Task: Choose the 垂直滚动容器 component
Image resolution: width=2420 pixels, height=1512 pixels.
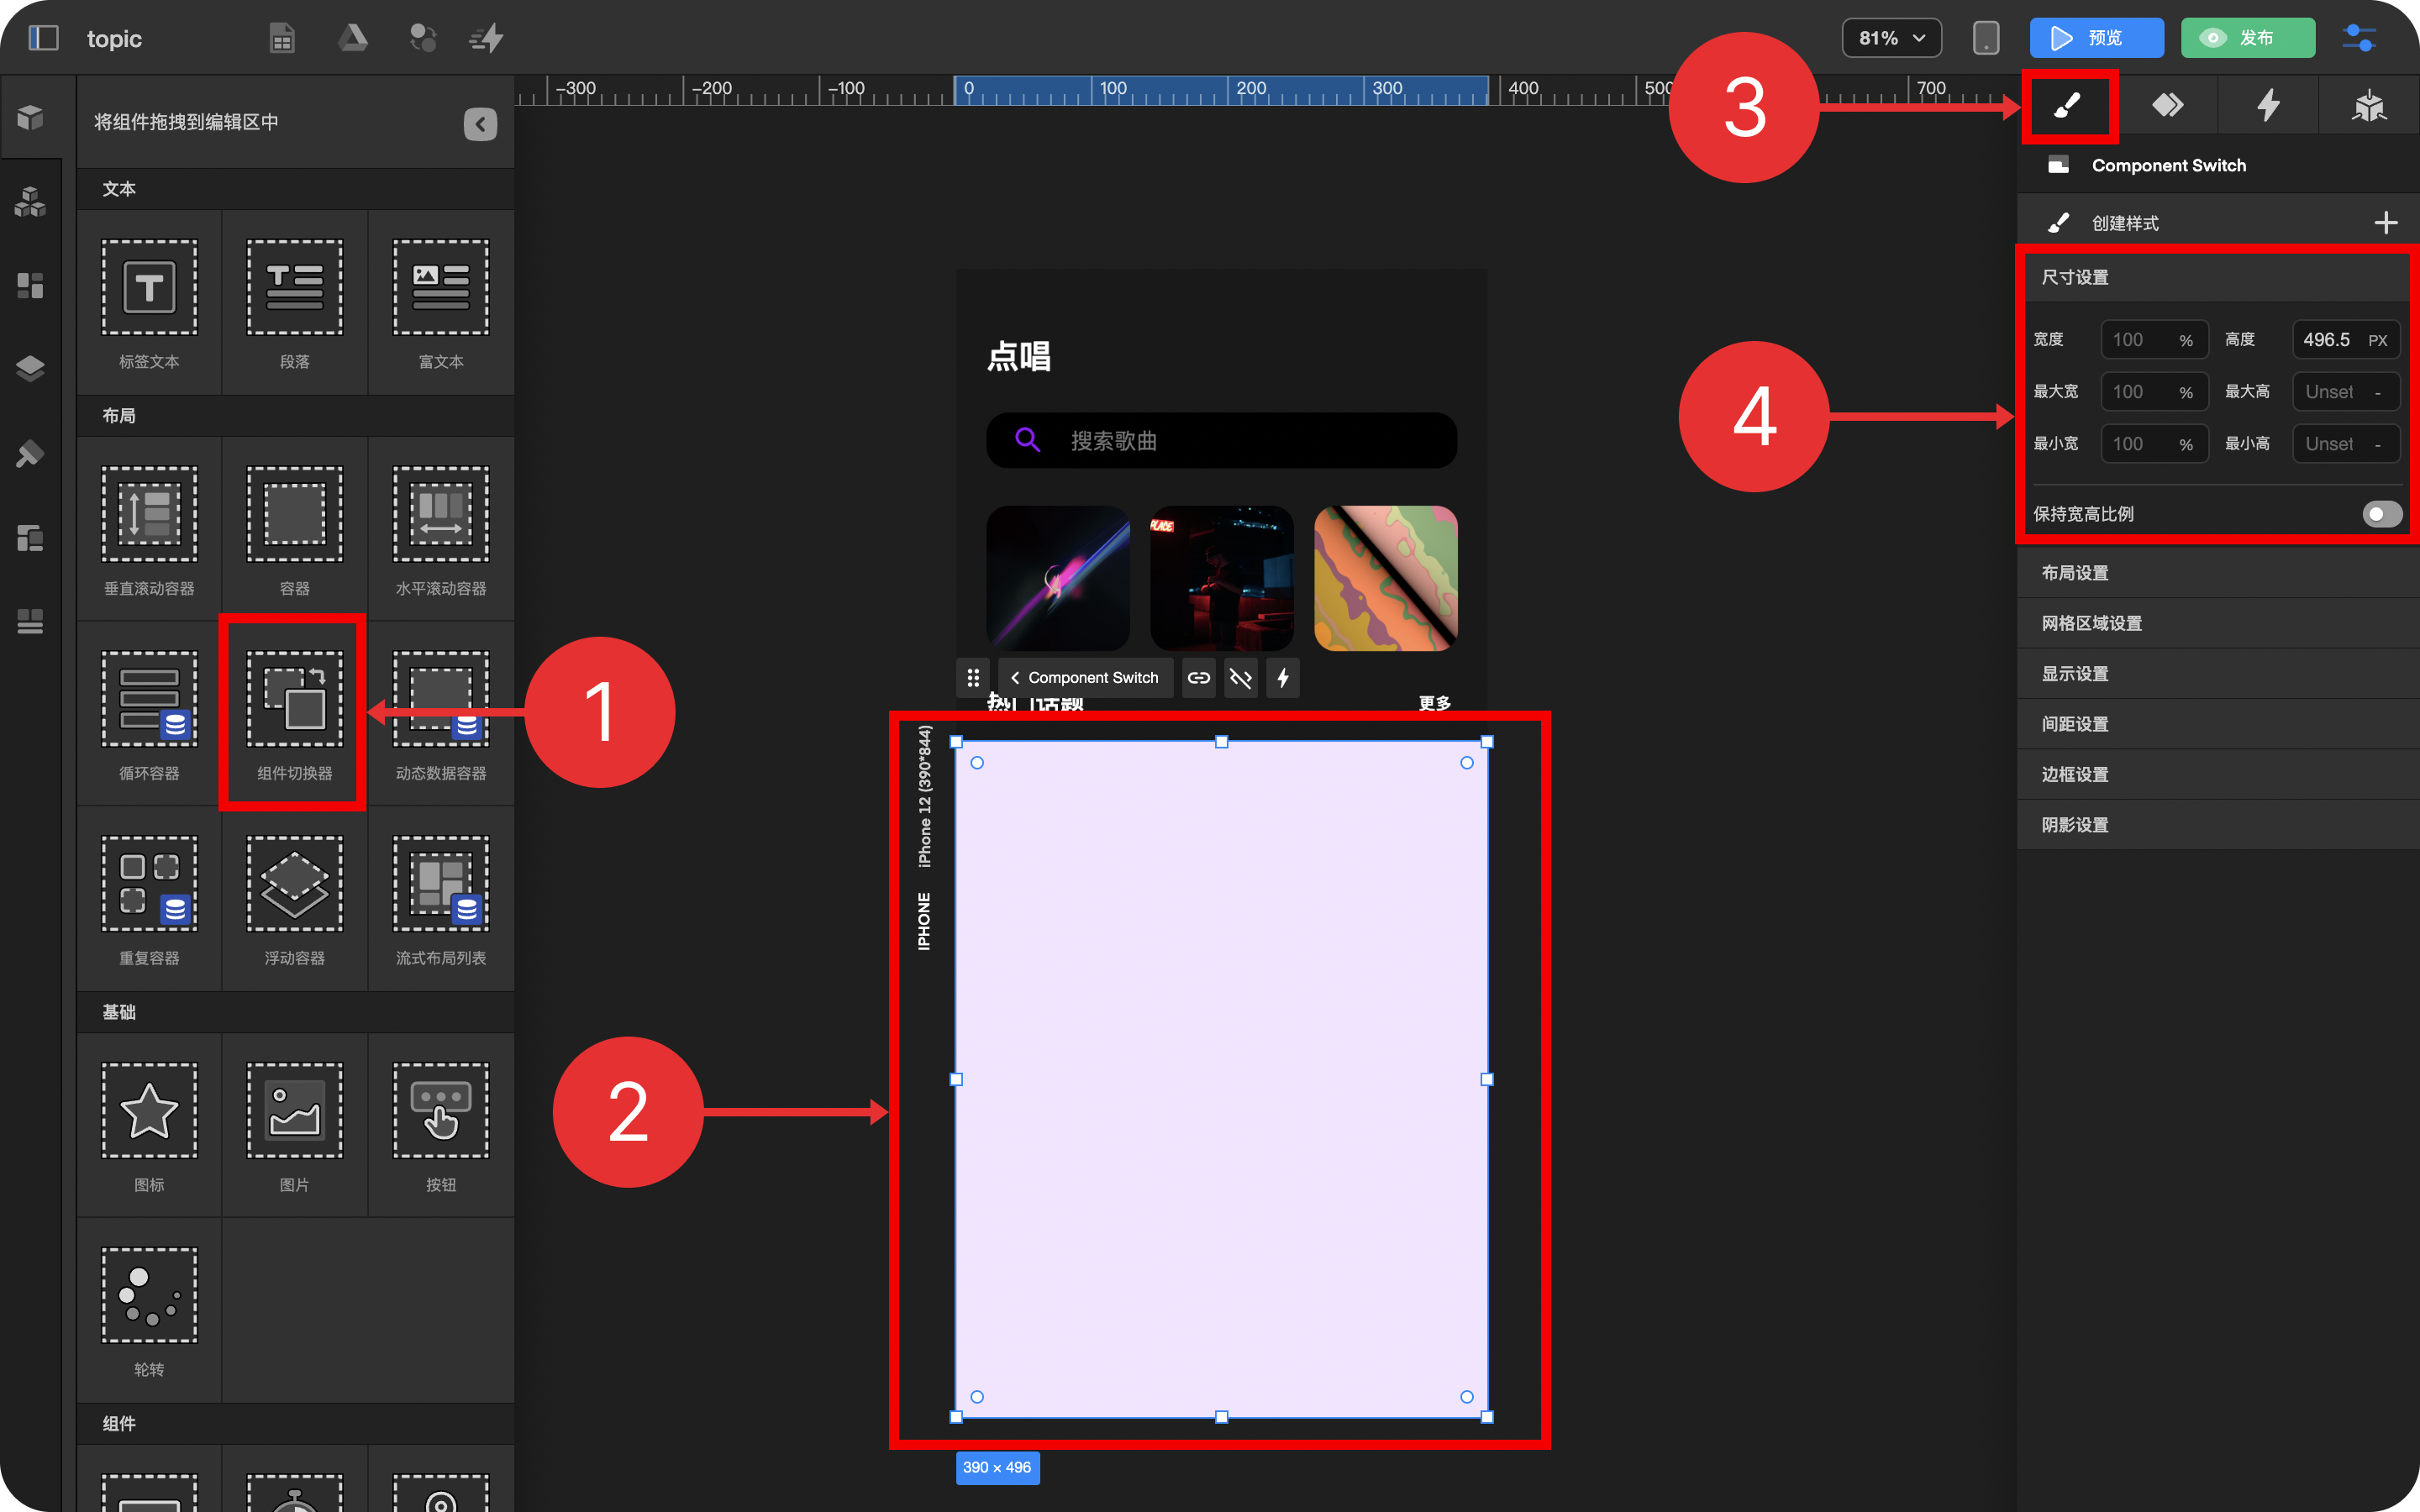Action: (x=149, y=530)
